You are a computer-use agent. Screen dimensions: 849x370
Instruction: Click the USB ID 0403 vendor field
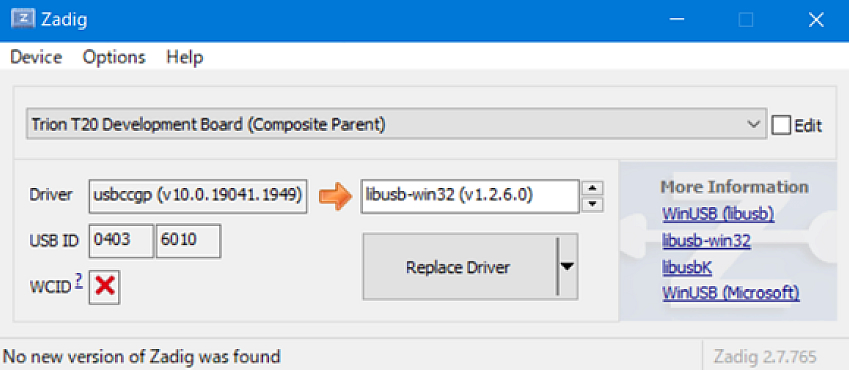[121, 241]
